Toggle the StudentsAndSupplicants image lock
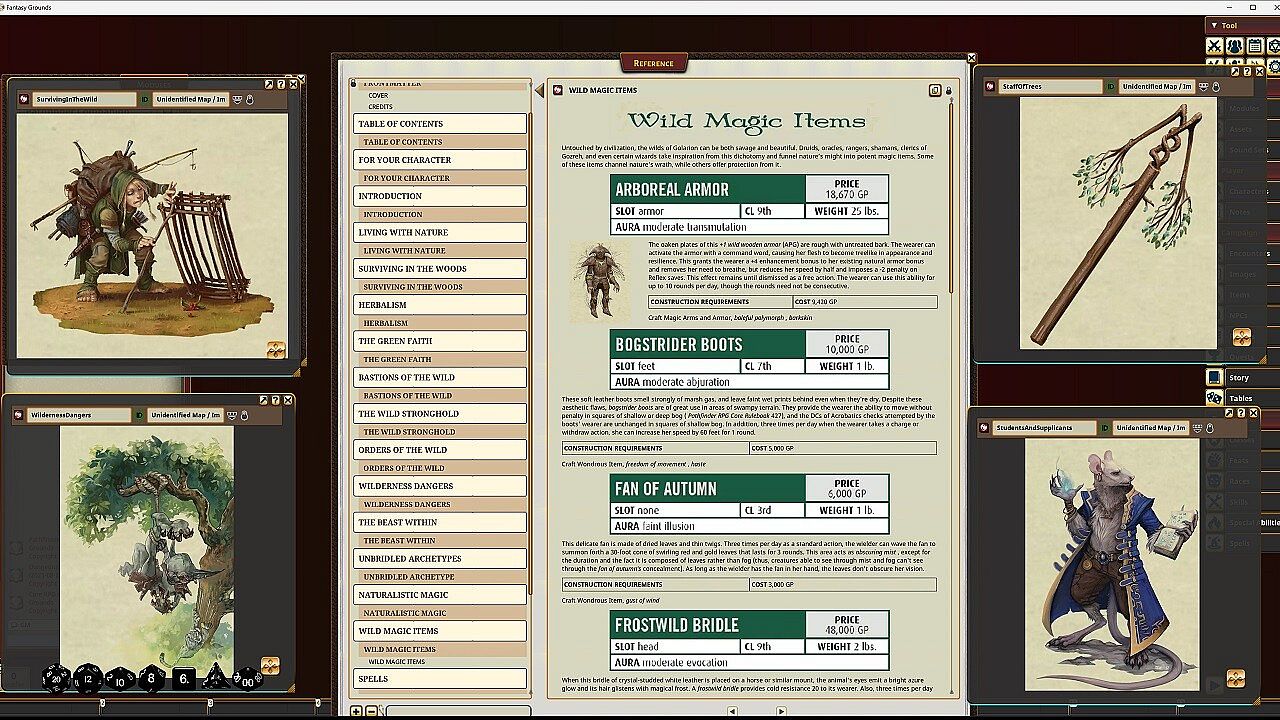 click(x=1208, y=428)
